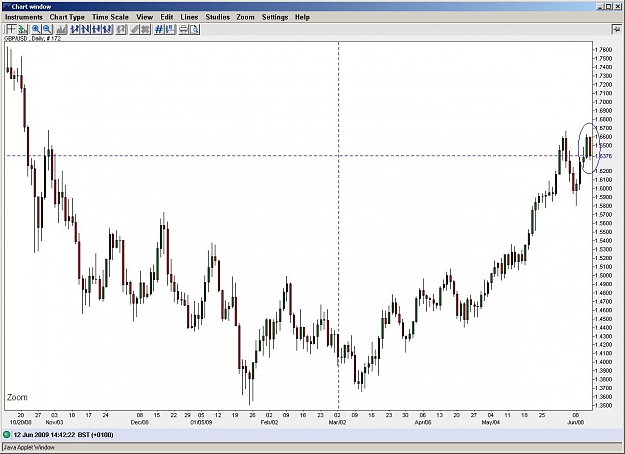This screenshot has width=625, height=454.
Task: Toggle the blue # grid icon
Action: coord(159,29)
